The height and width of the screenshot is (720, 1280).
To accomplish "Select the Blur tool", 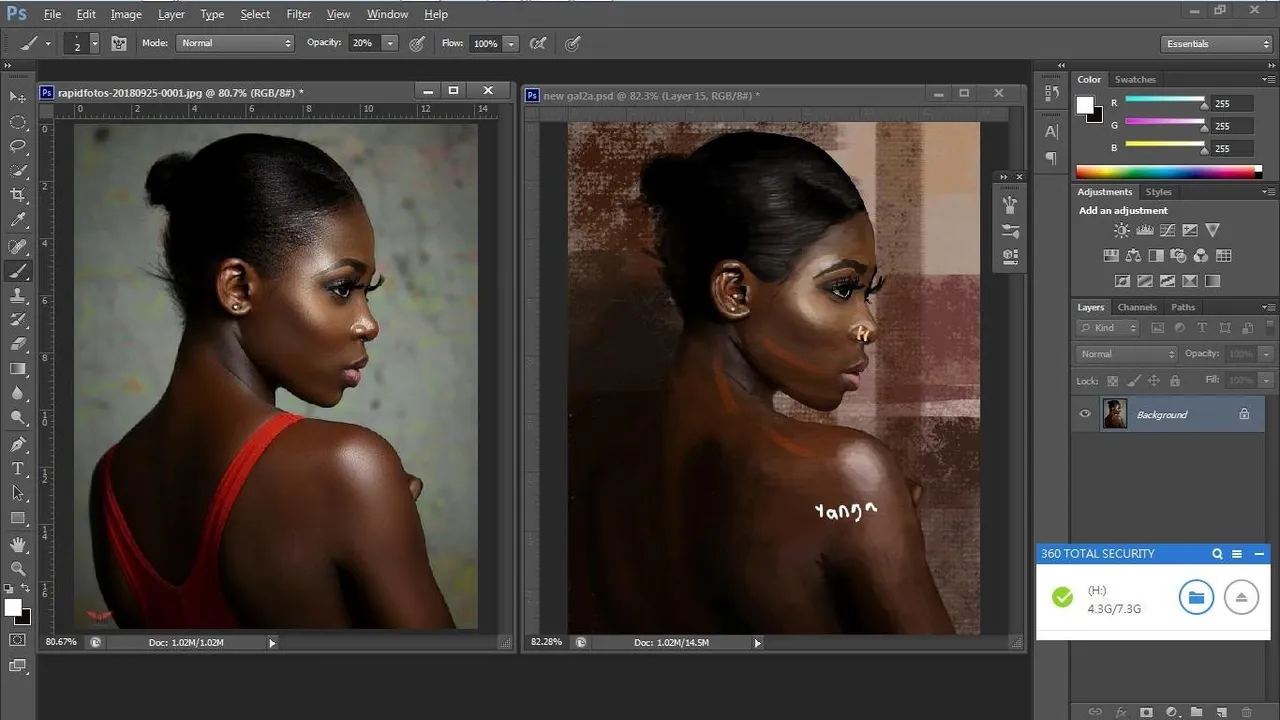I will (x=18, y=394).
